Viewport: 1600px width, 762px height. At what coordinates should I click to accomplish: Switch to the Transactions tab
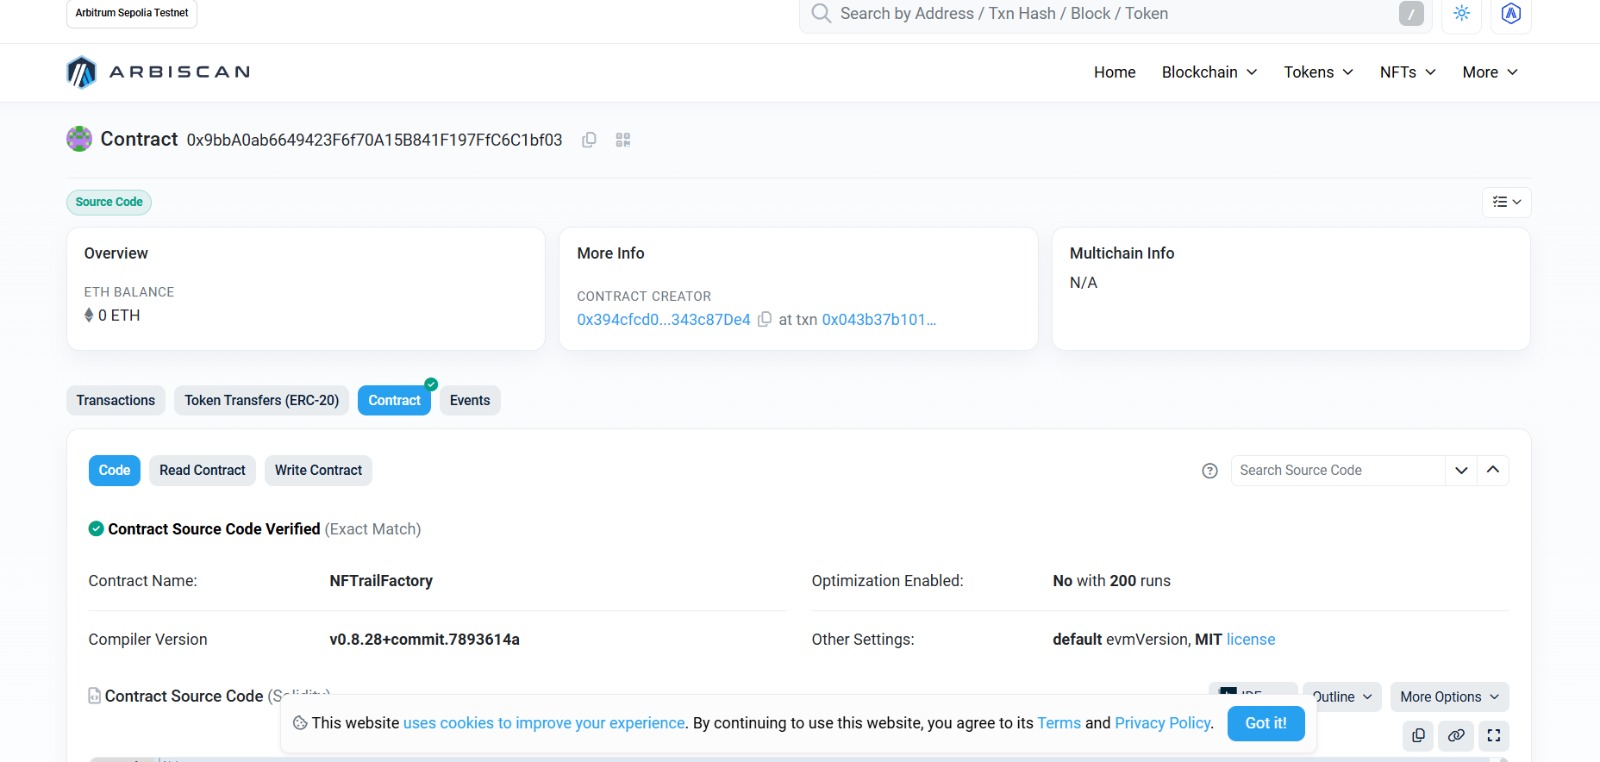click(x=116, y=400)
